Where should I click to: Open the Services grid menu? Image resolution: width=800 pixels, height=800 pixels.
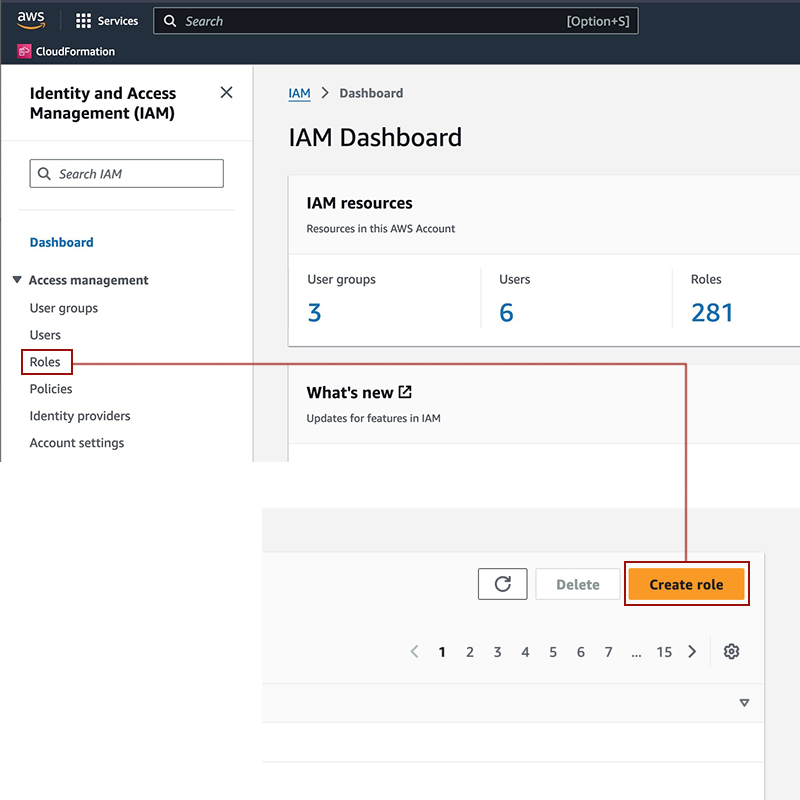coord(84,21)
